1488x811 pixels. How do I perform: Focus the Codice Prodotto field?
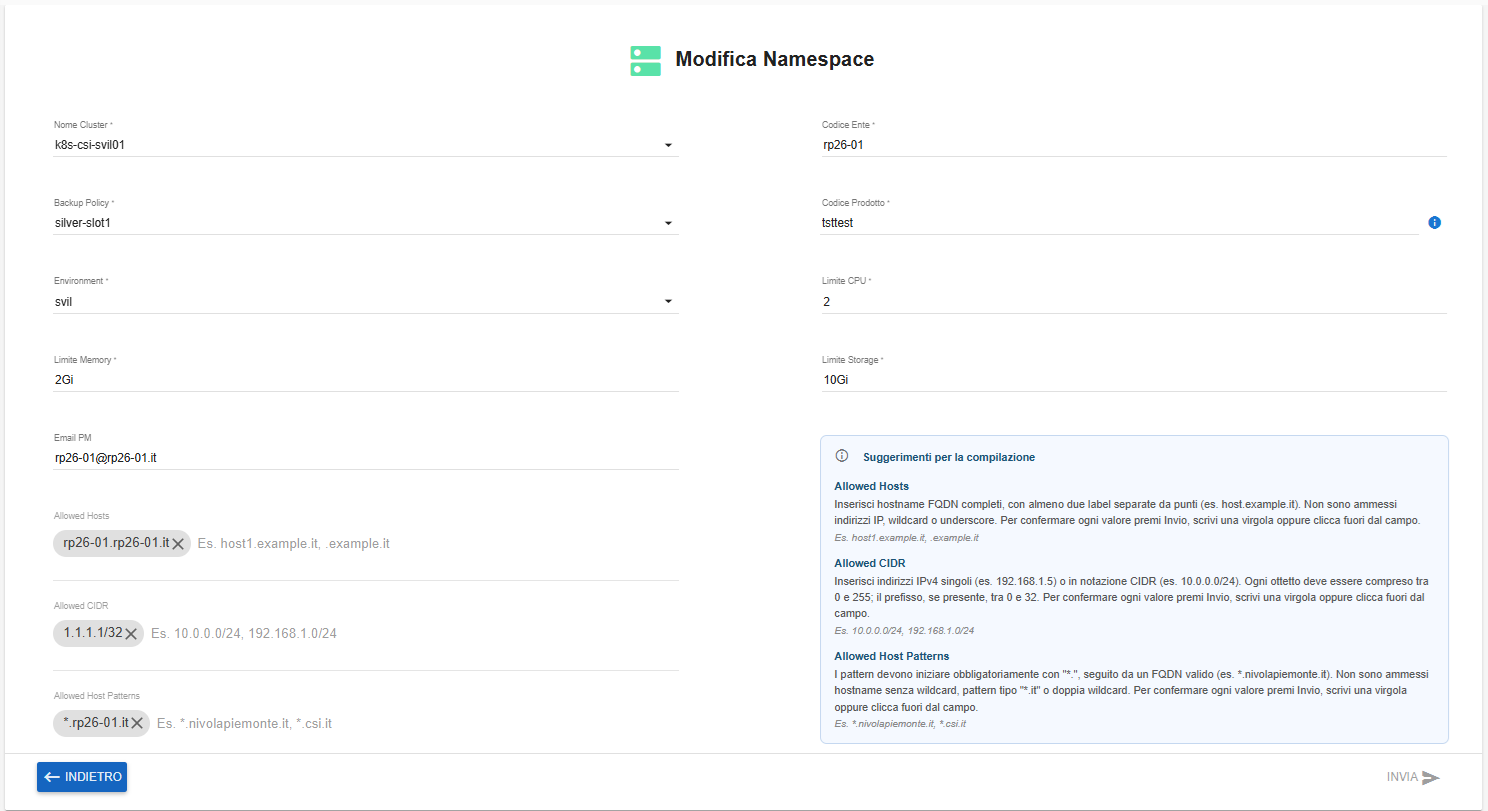(x=1120, y=223)
